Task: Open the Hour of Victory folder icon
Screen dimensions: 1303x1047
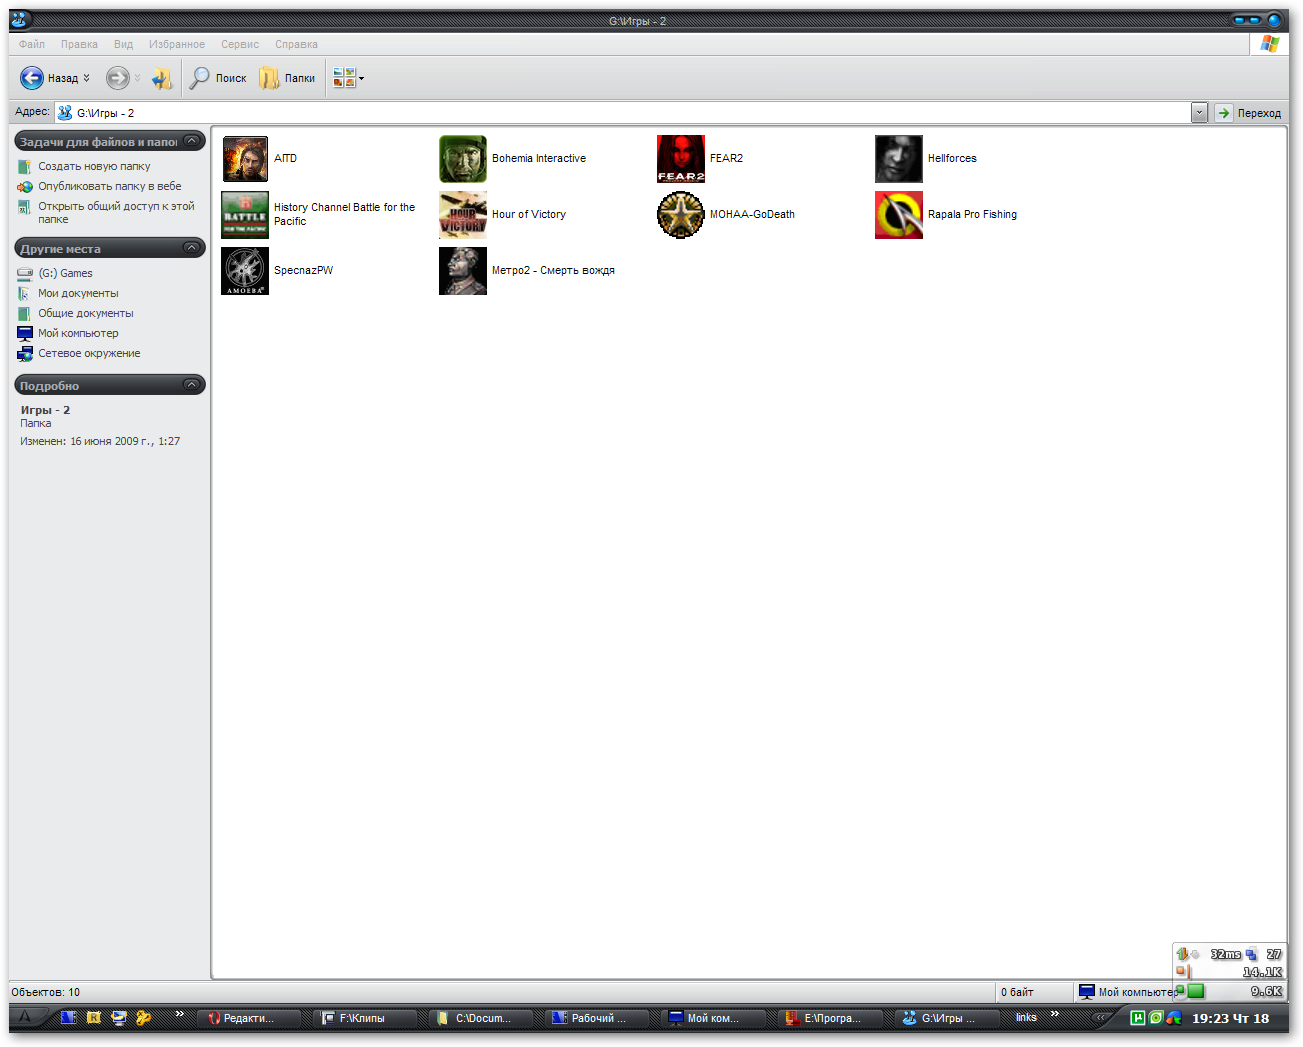Action: (x=463, y=214)
